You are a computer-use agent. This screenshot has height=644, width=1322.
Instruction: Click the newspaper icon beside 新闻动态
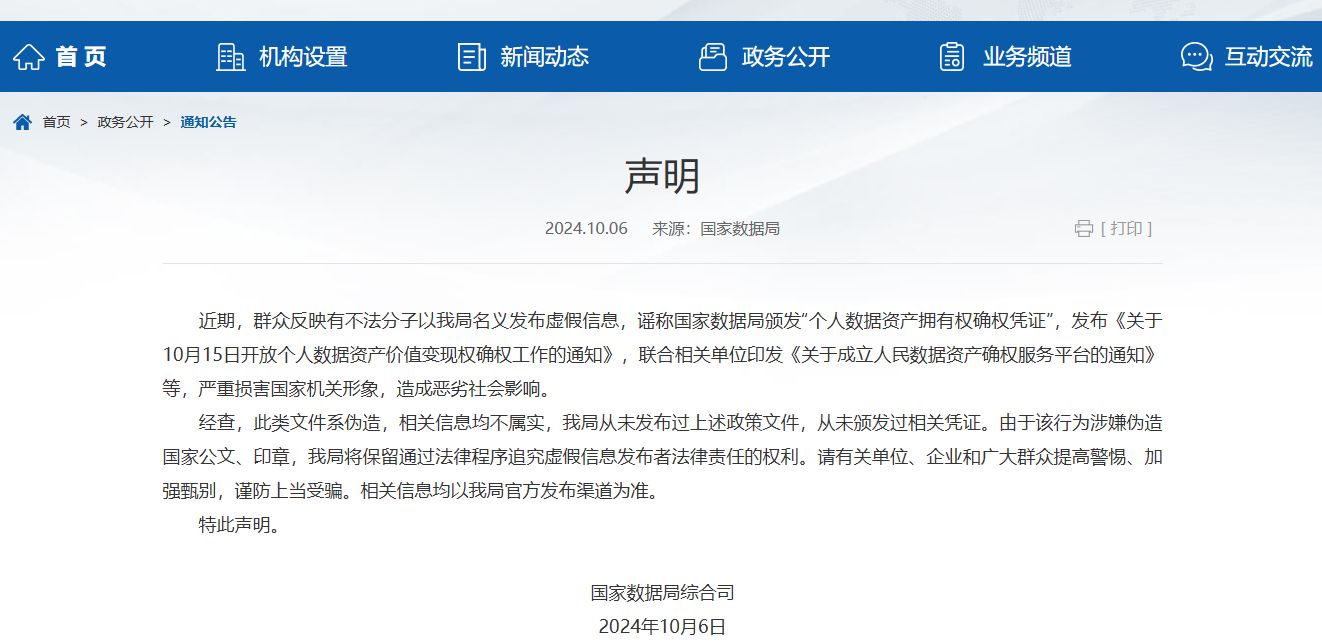pyautogui.click(x=472, y=57)
